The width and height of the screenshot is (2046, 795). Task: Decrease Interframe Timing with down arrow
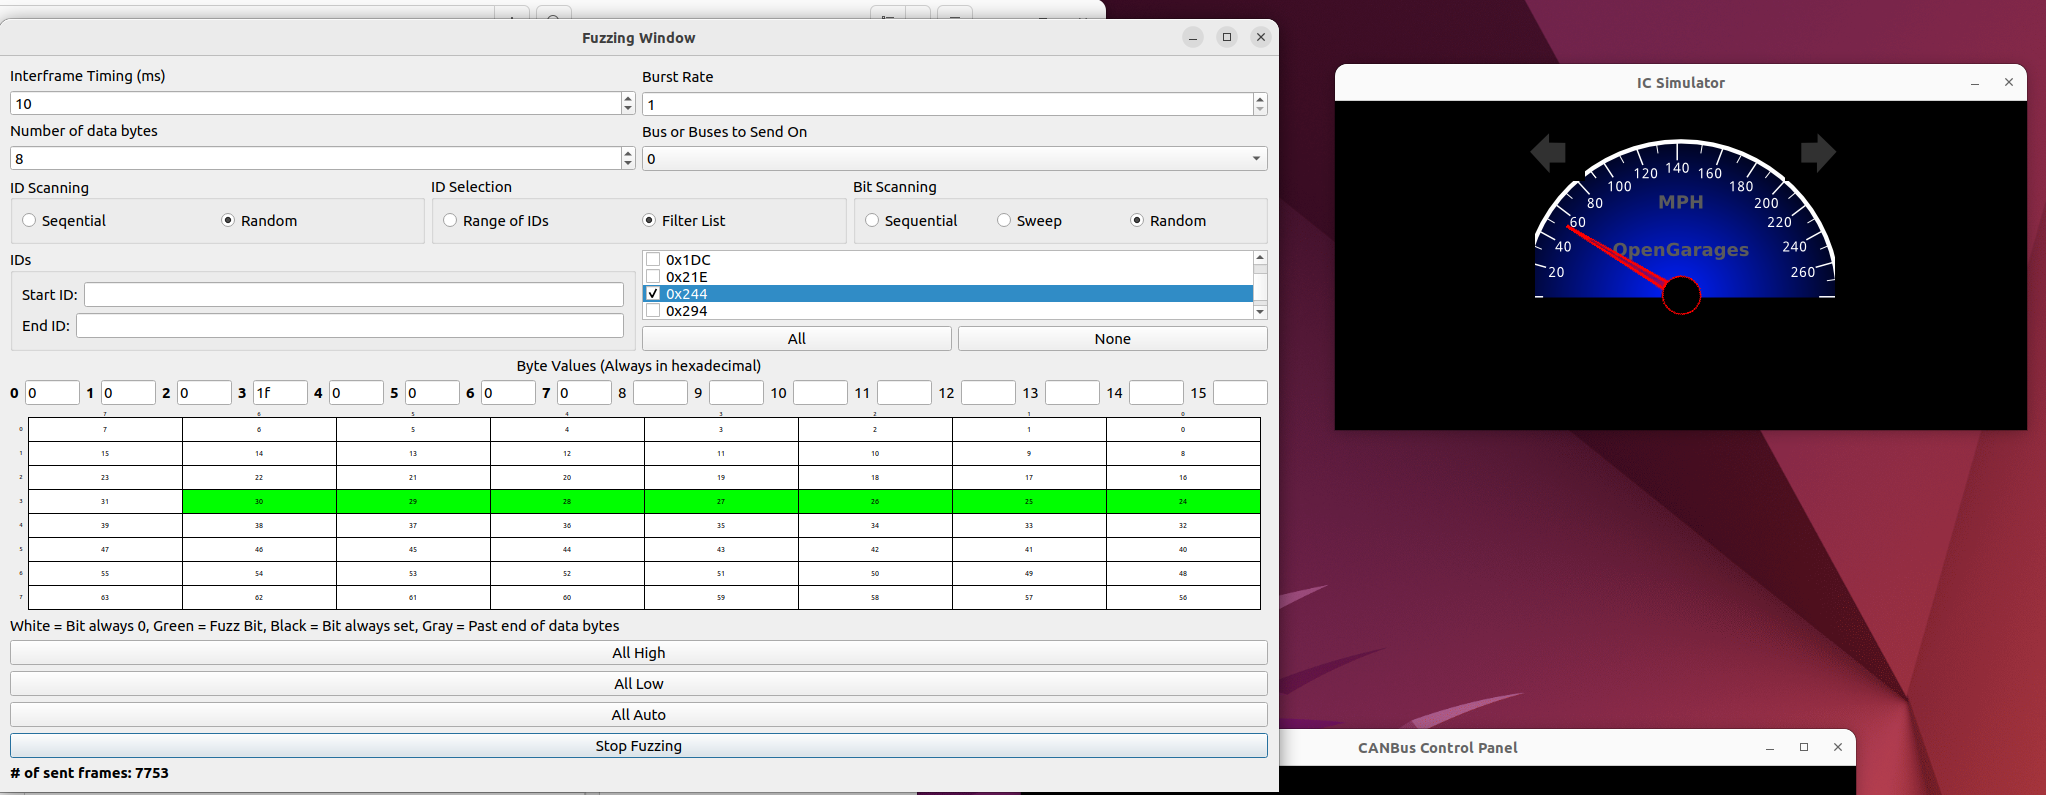point(628,108)
